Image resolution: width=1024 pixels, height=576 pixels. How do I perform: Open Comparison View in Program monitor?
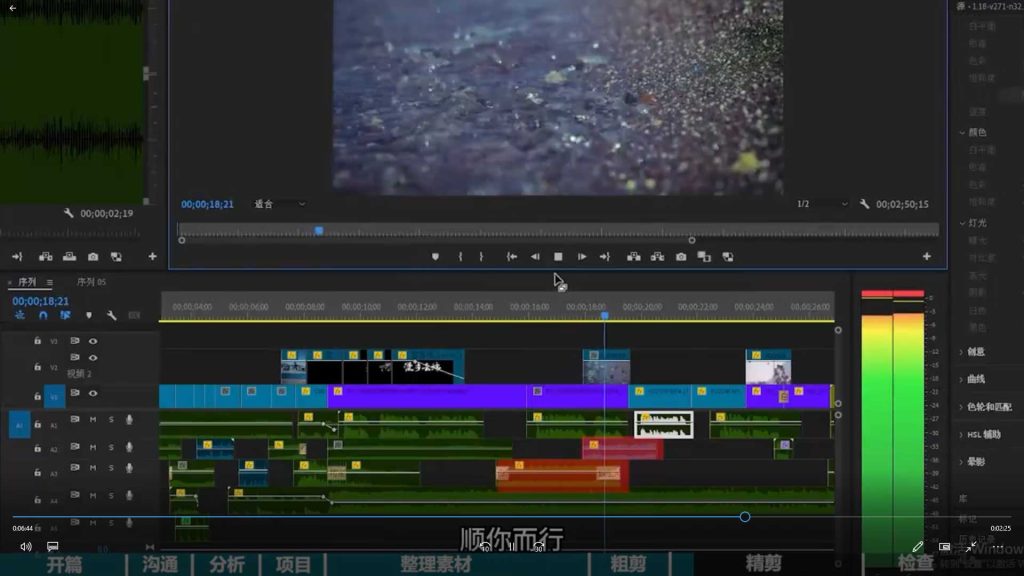[704, 257]
